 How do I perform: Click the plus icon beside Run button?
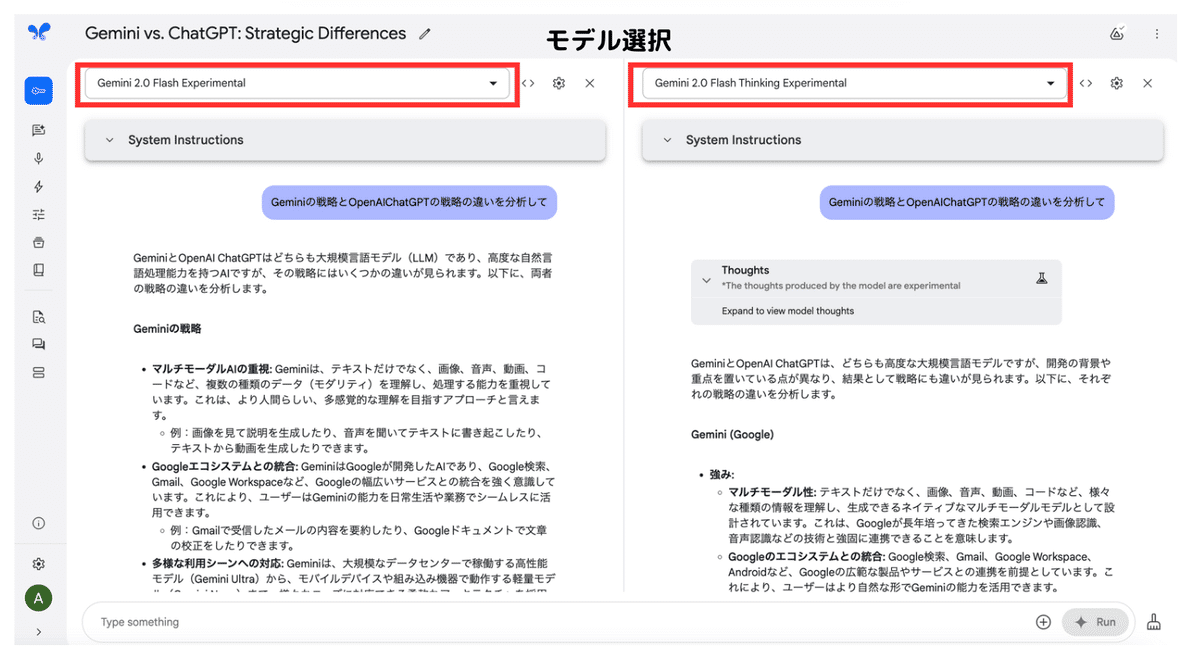point(1043,622)
